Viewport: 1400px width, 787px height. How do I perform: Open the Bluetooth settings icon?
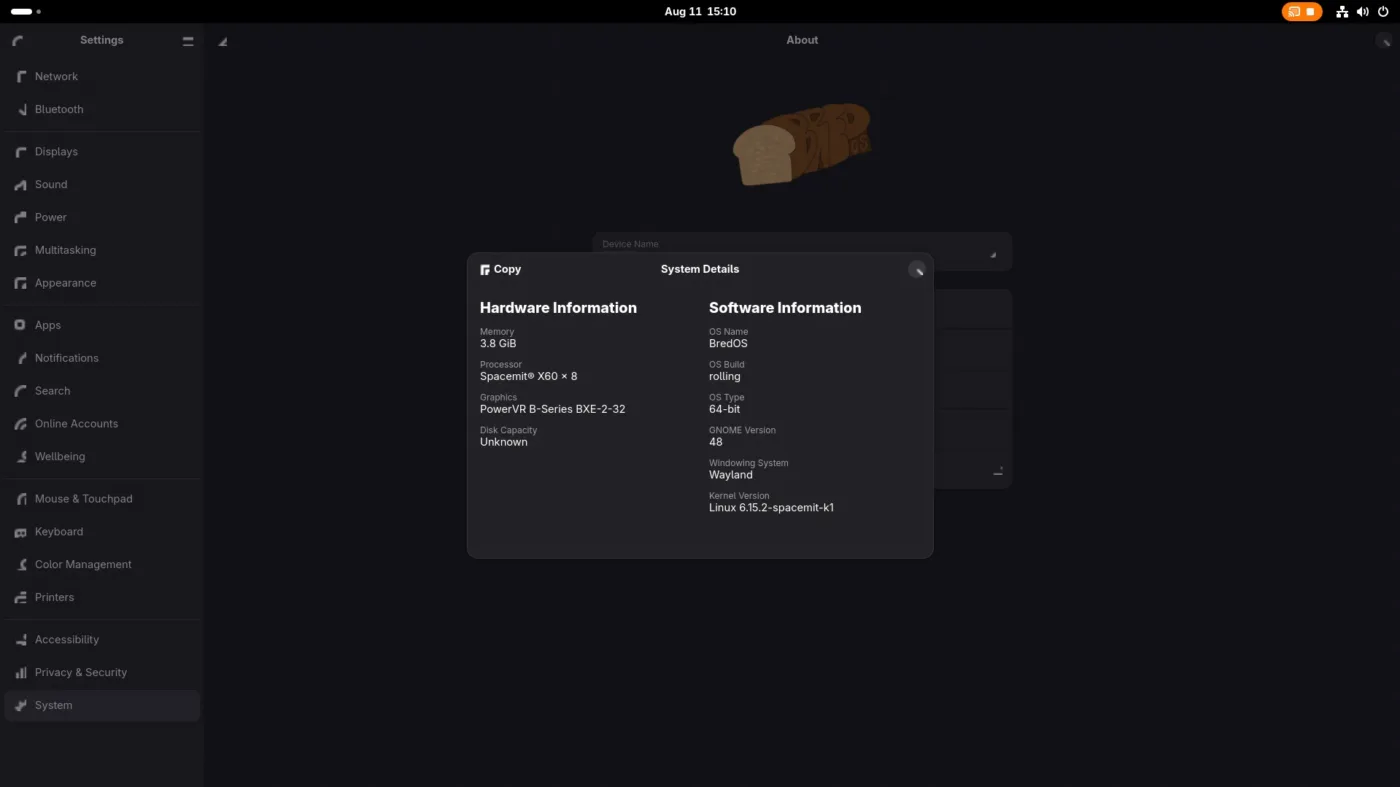pyautogui.click(x=20, y=110)
